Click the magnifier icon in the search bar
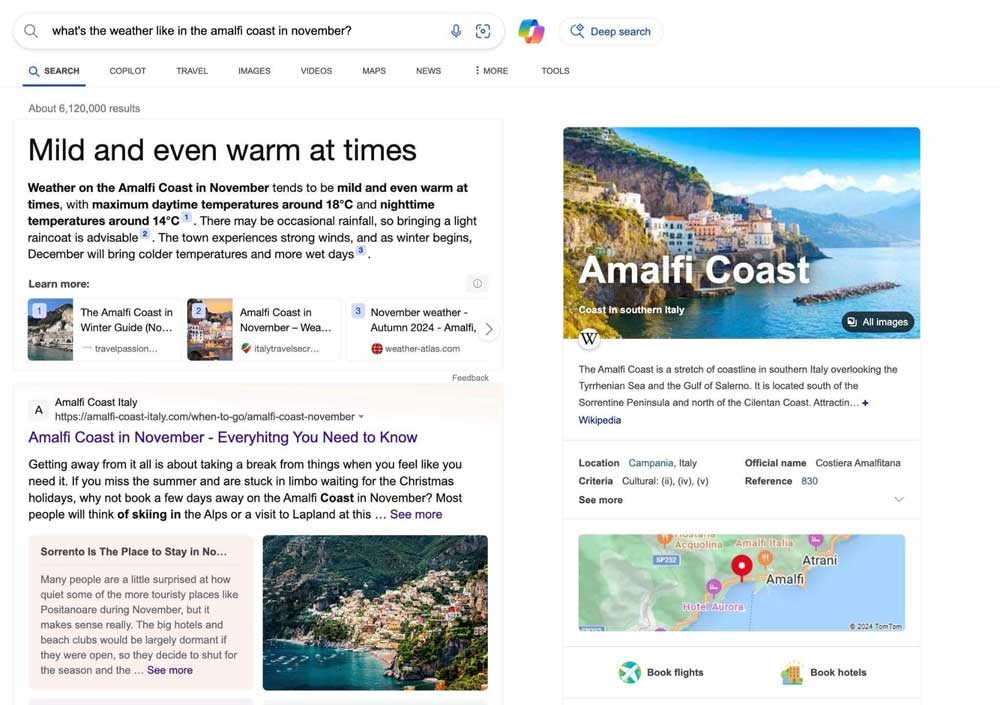 [31, 31]
